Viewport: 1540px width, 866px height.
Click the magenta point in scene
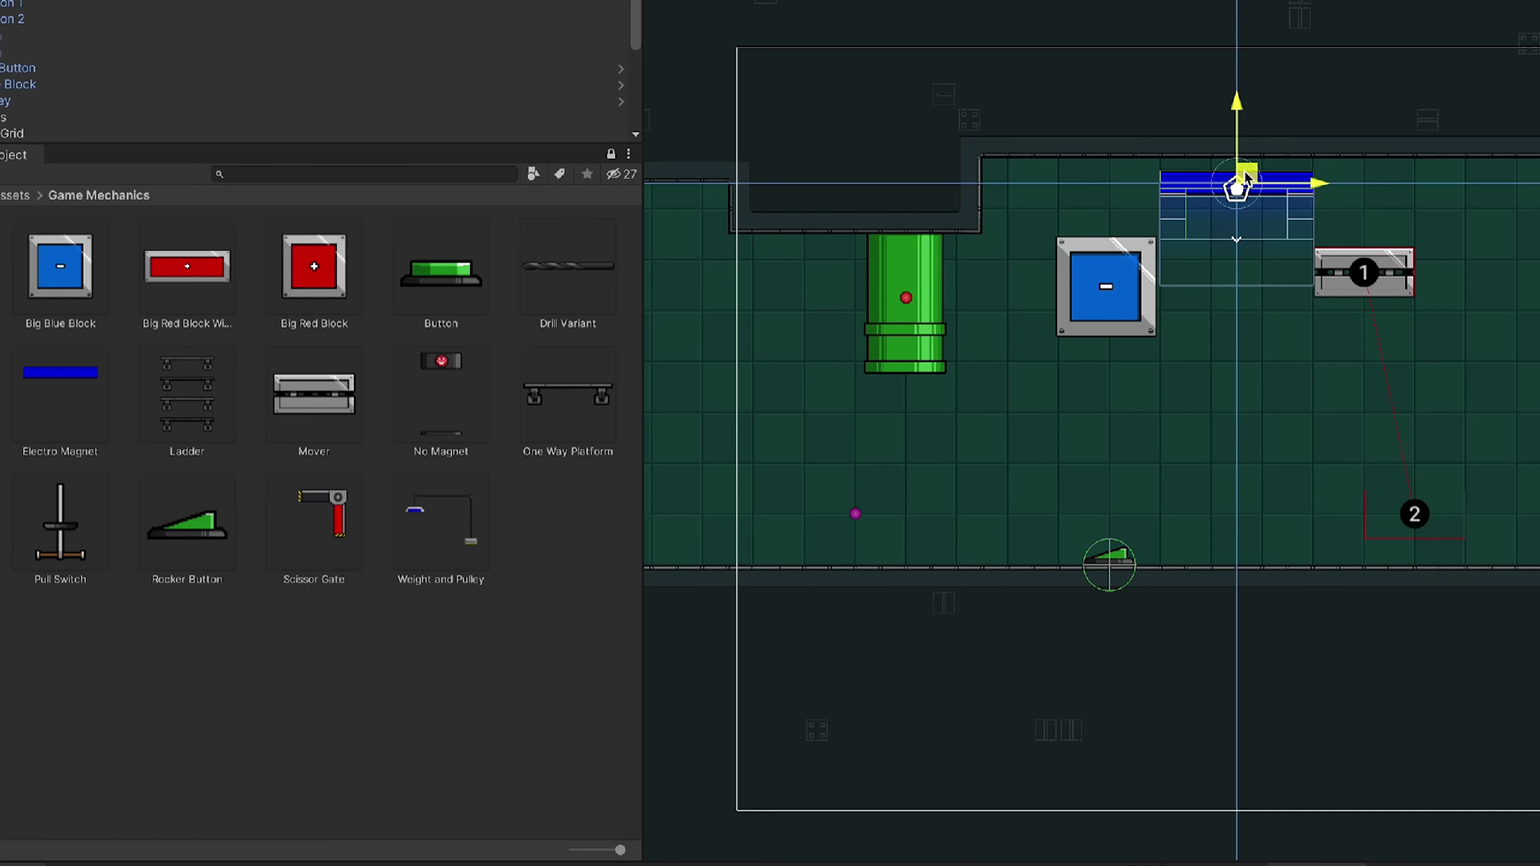(855, 514)
